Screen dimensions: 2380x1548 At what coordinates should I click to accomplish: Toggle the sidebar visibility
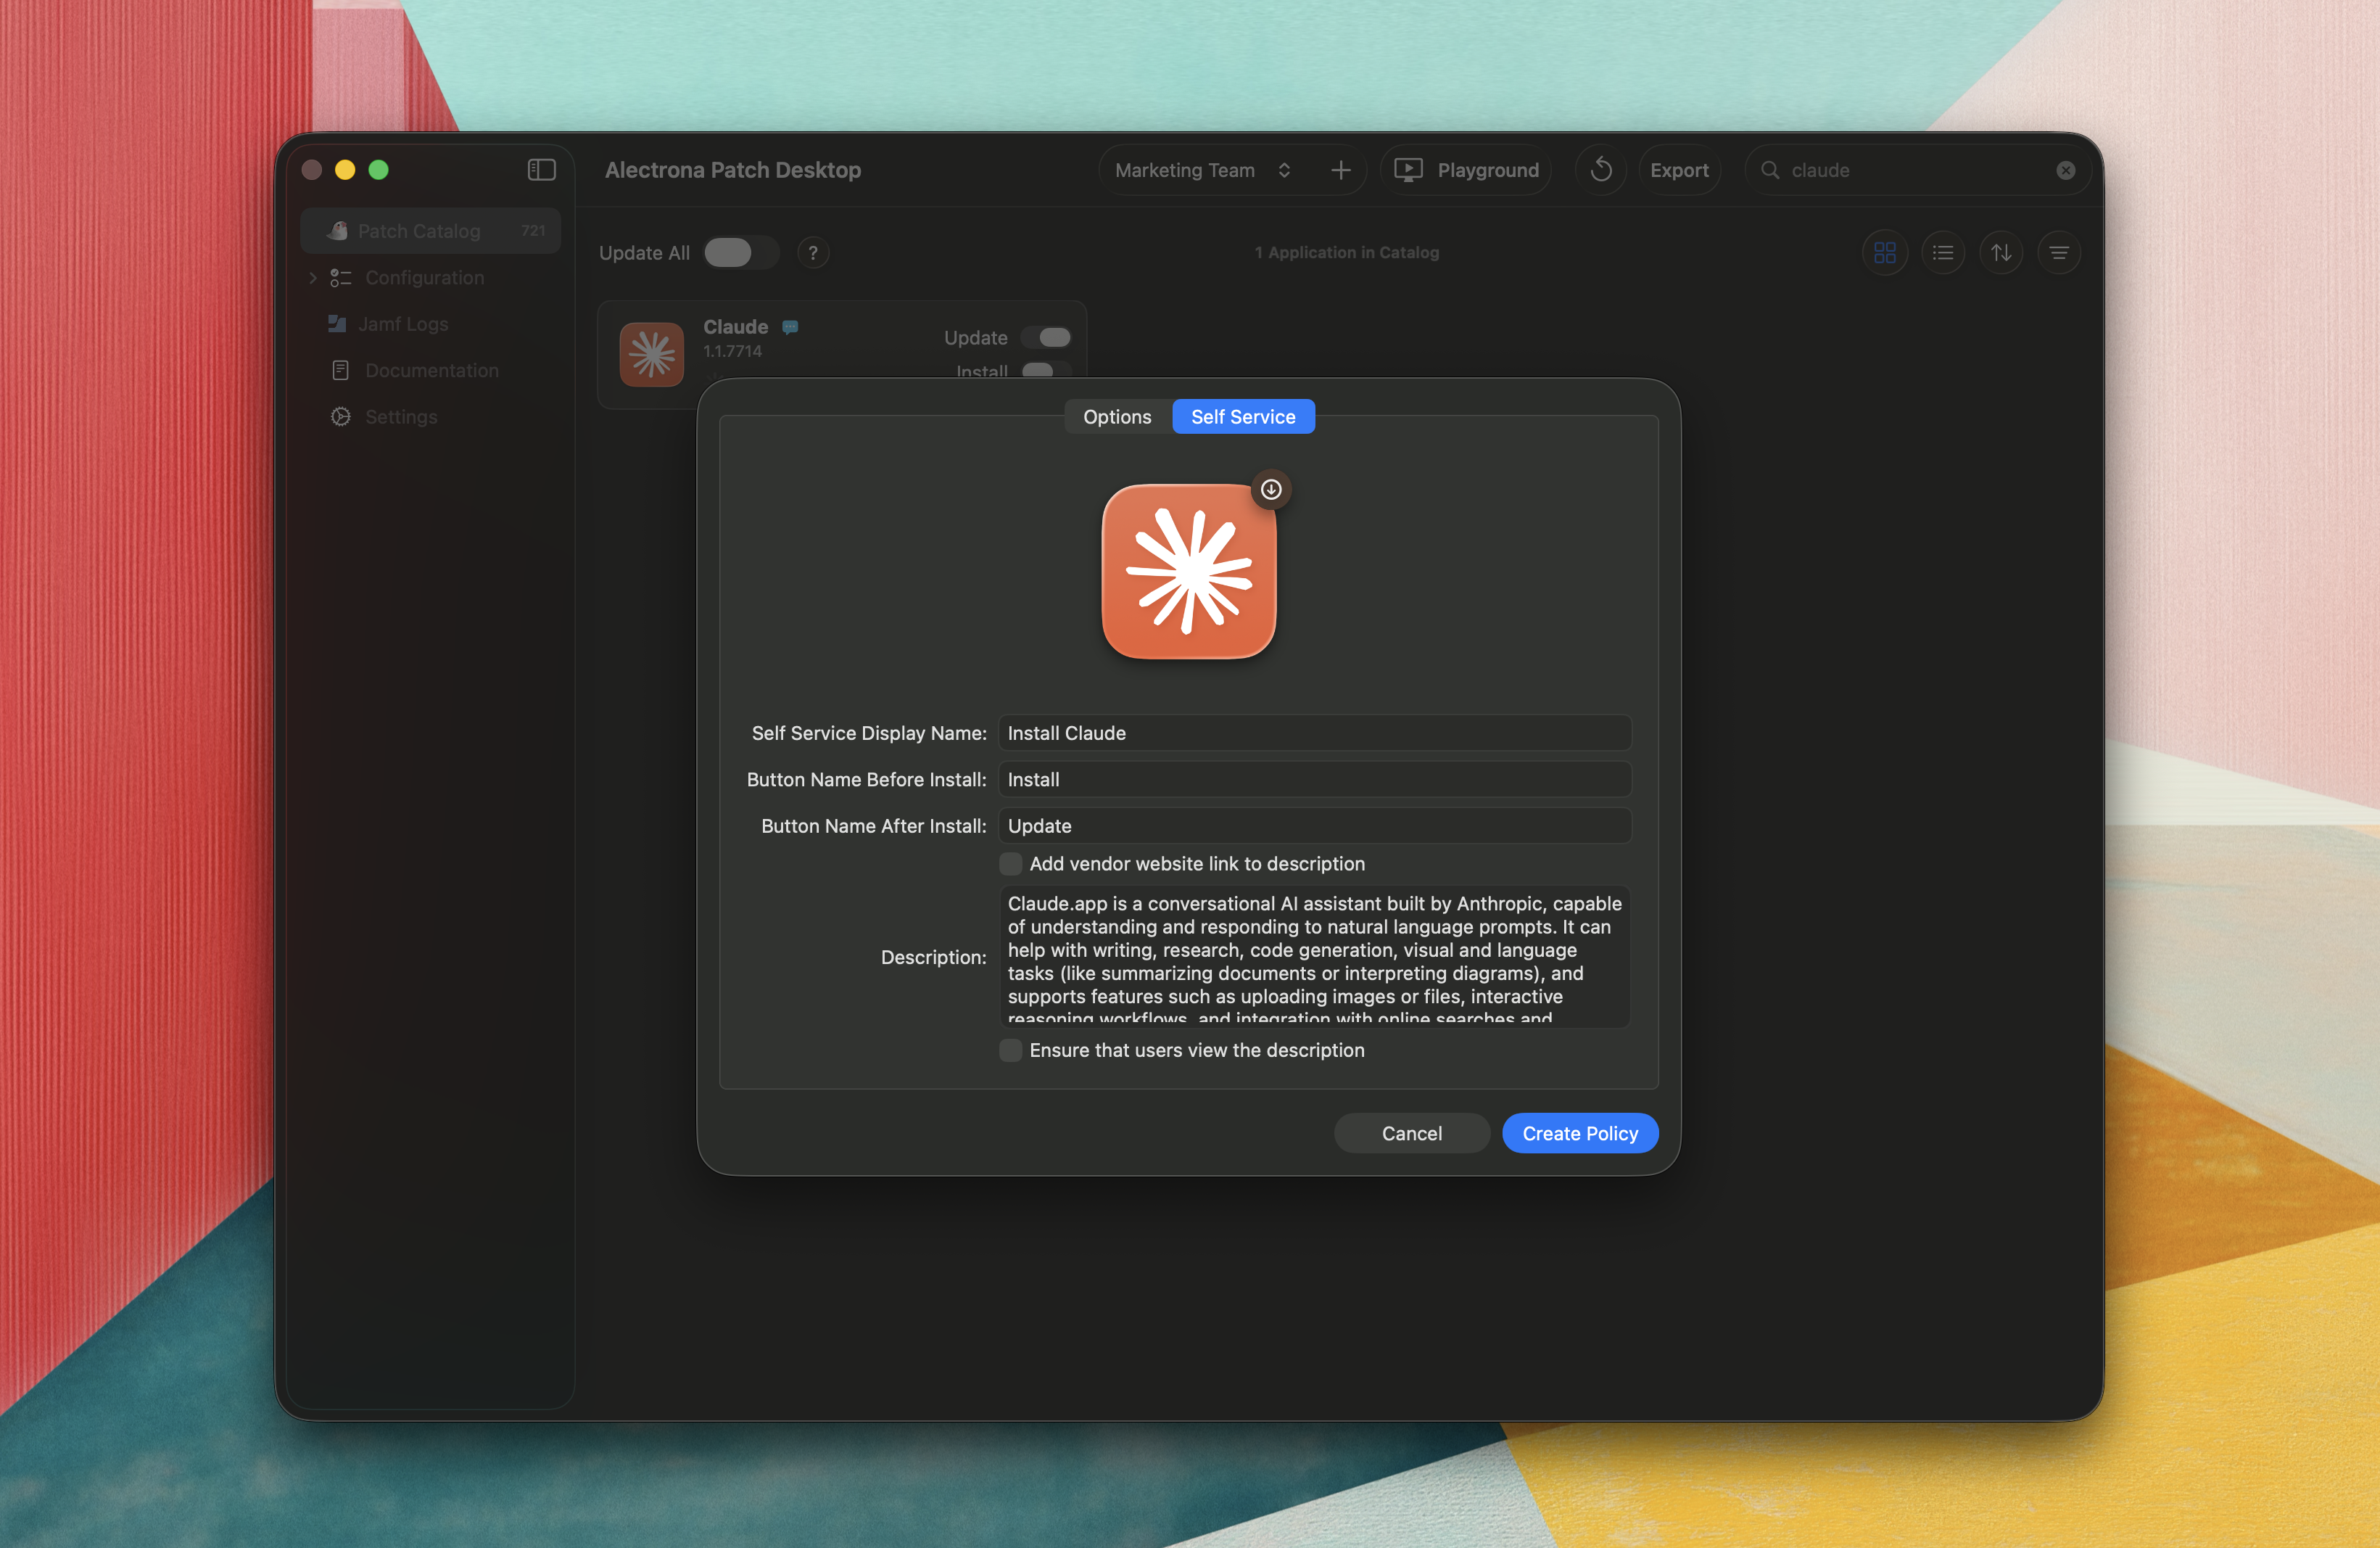[x=541, y=169]
